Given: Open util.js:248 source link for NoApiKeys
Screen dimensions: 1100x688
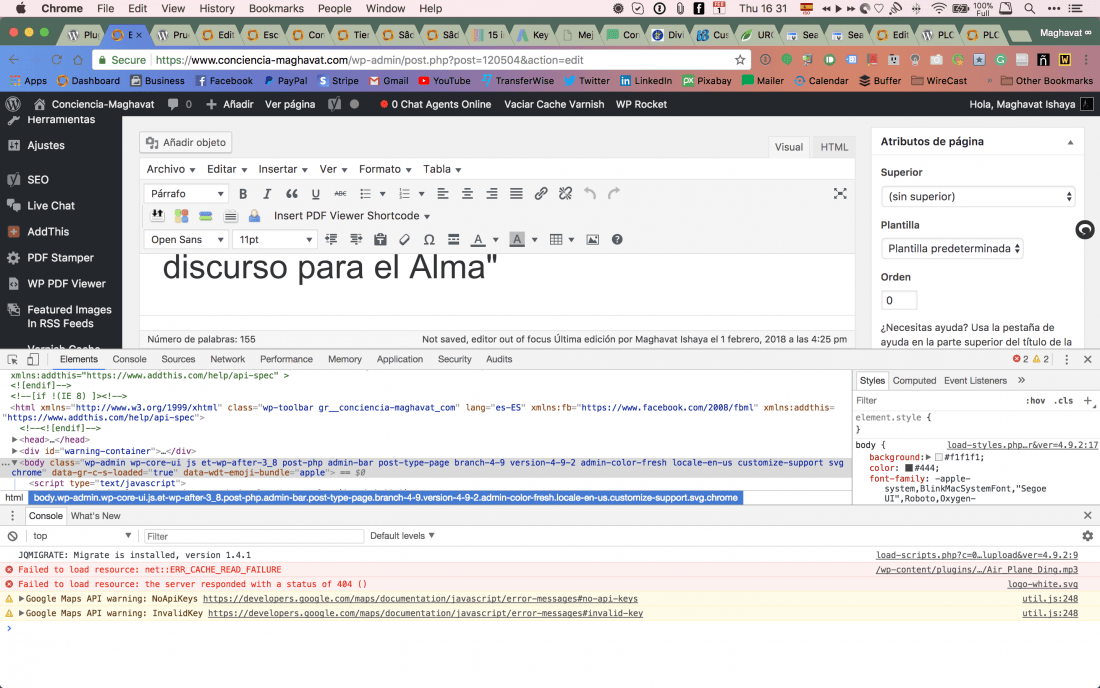Looking at the screenshot, I should [1049, 599].
